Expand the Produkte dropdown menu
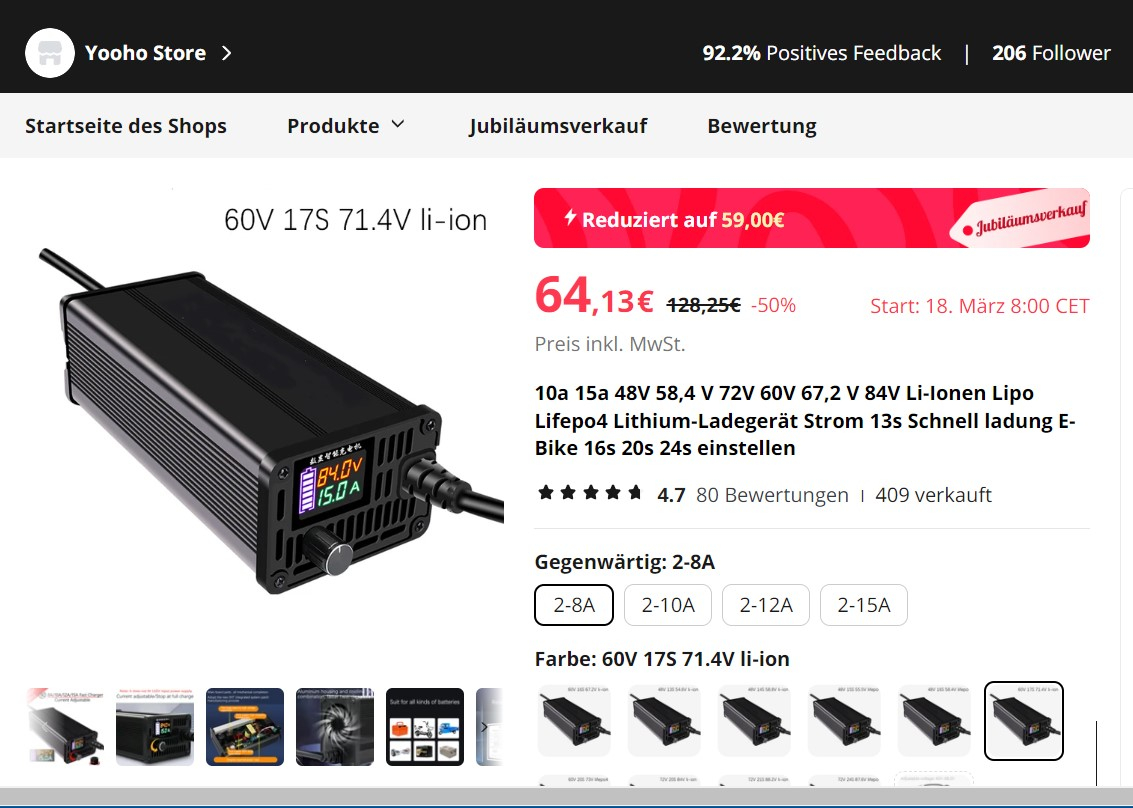 (x=346, y=126)
